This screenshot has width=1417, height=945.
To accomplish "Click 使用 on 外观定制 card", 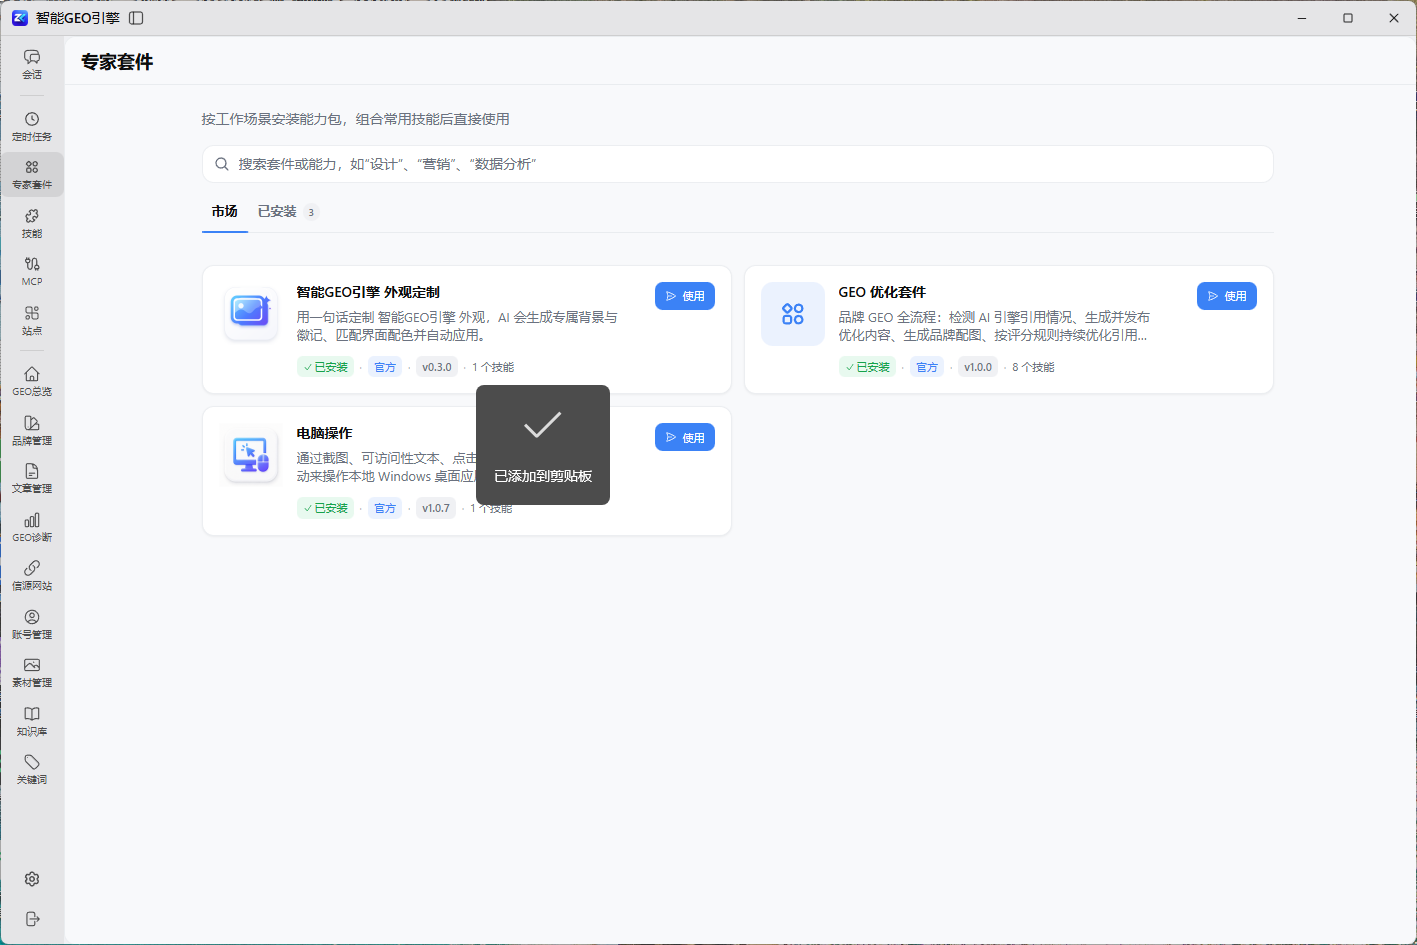I will (685, 296).
